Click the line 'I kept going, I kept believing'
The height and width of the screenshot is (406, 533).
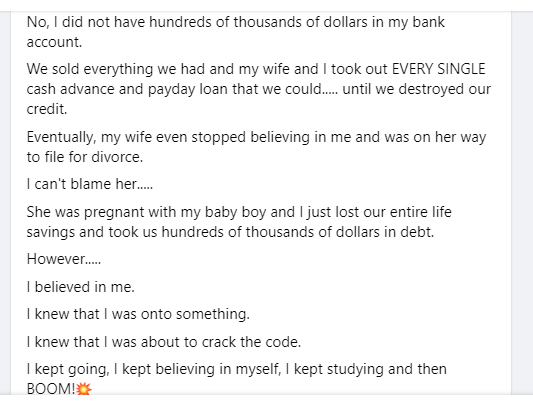tap(237, 369)
